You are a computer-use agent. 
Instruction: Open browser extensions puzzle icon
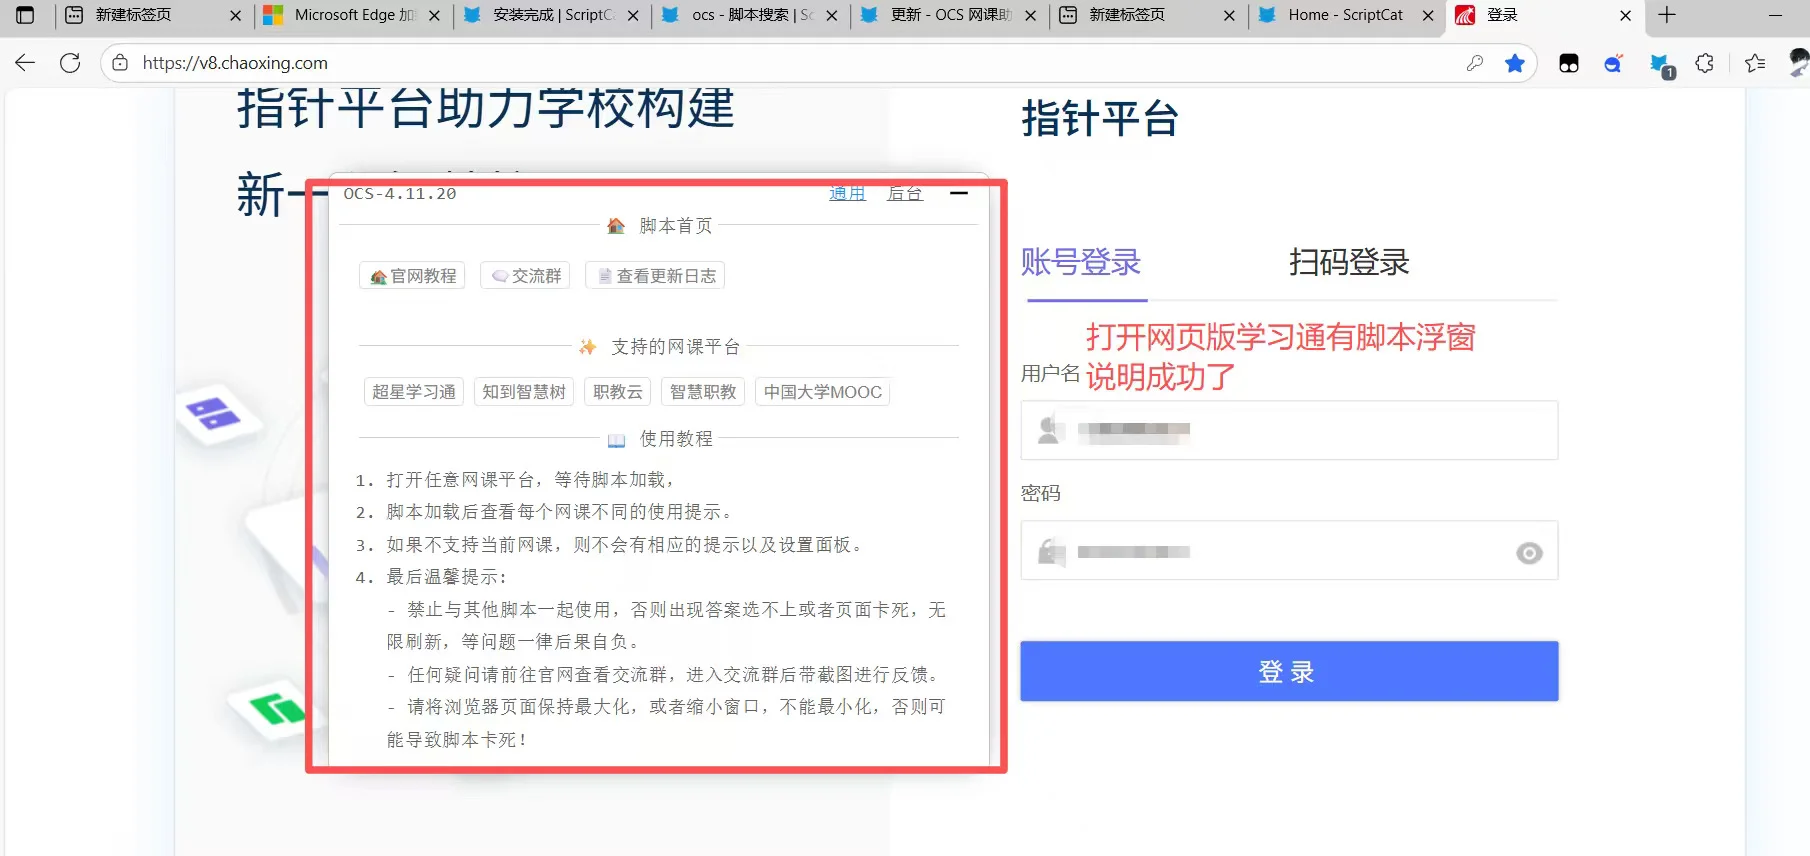1705,63
